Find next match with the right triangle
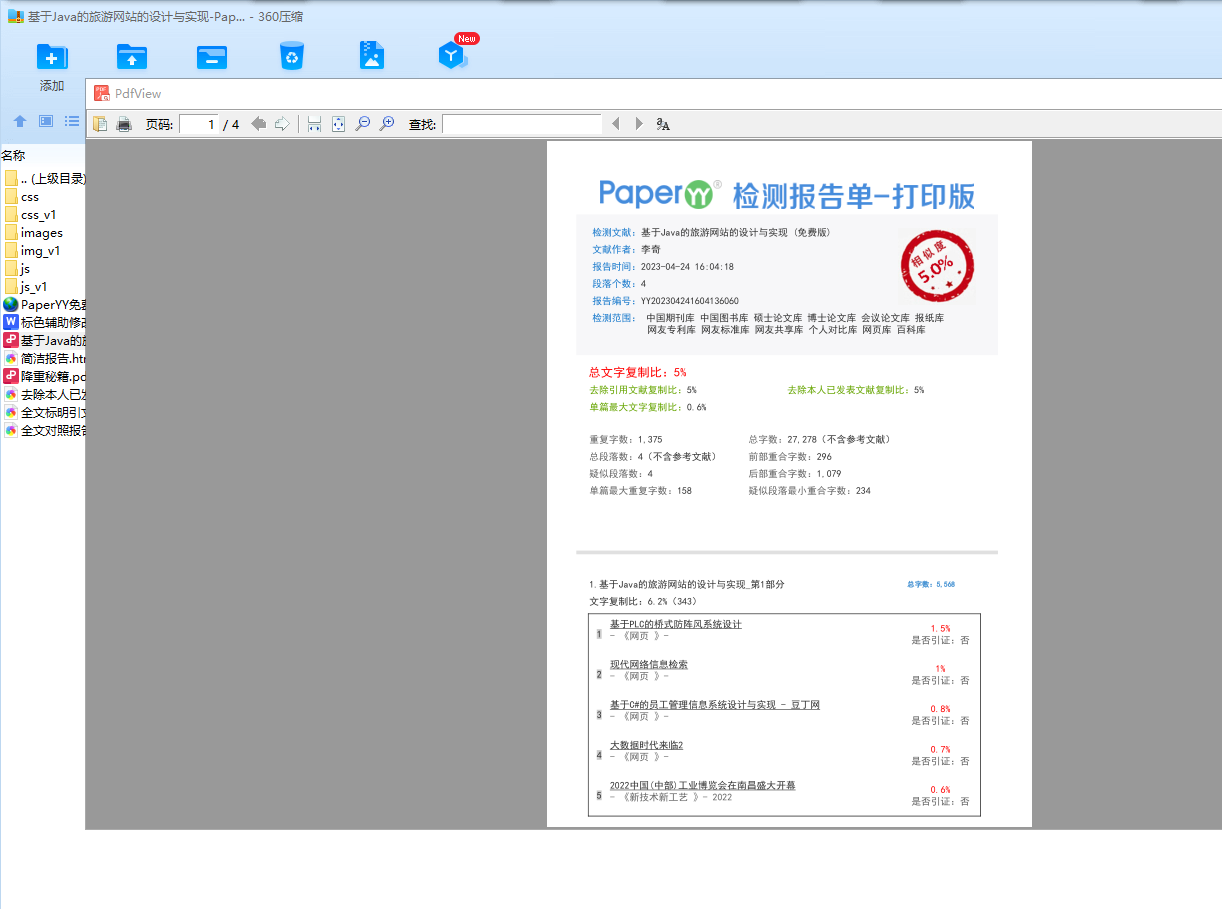 pos(639,124)
